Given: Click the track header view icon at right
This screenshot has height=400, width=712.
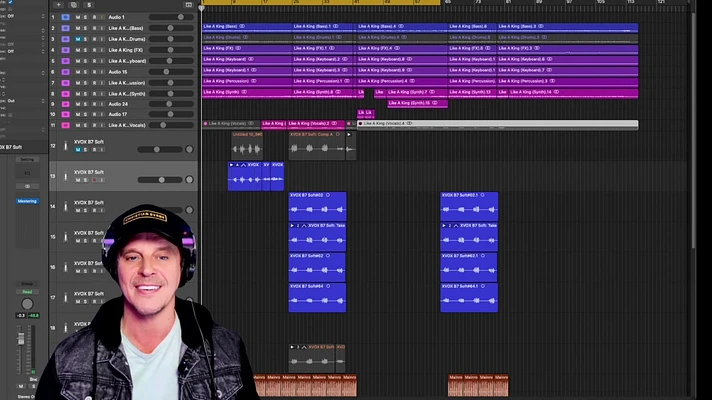Looking at the screenshot, I should [189, 4].
